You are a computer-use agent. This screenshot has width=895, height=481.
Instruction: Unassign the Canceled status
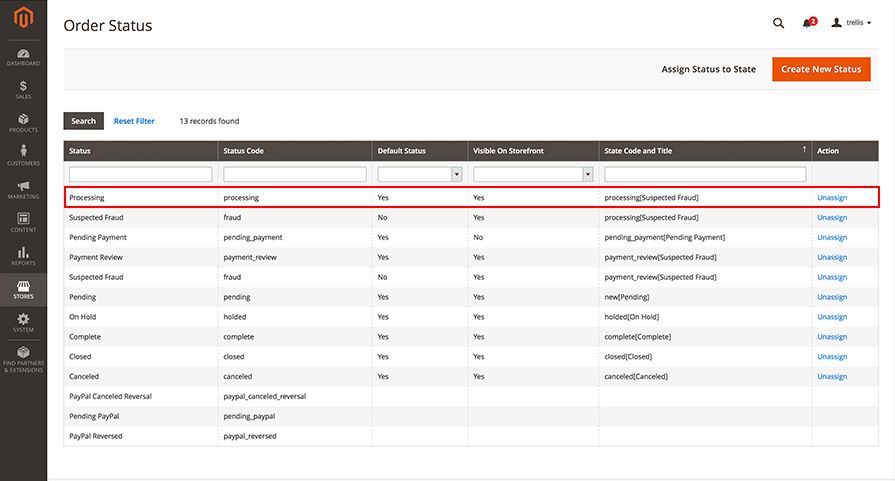tap(832, 377)
